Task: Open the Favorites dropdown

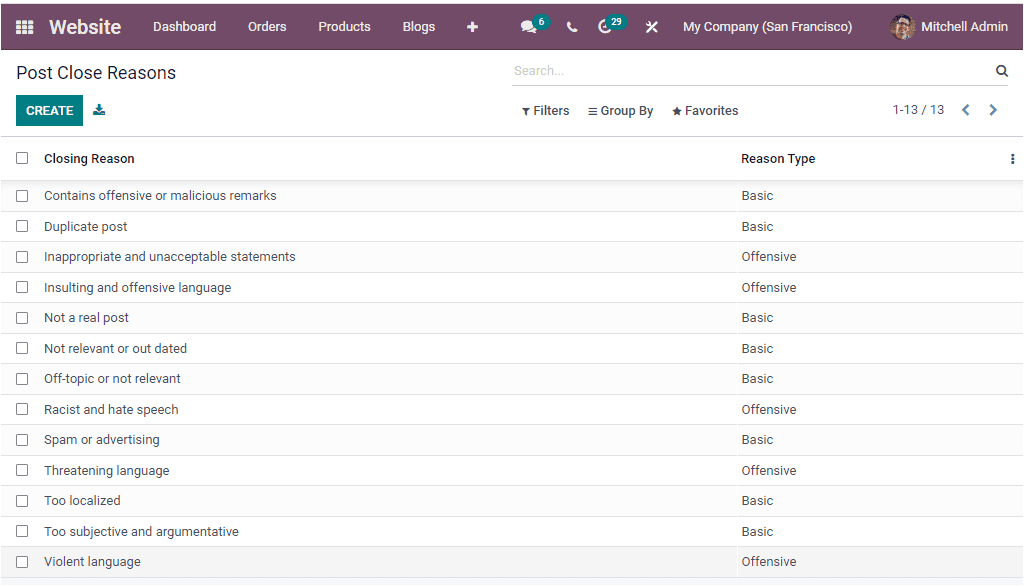Action: (704, 110)
